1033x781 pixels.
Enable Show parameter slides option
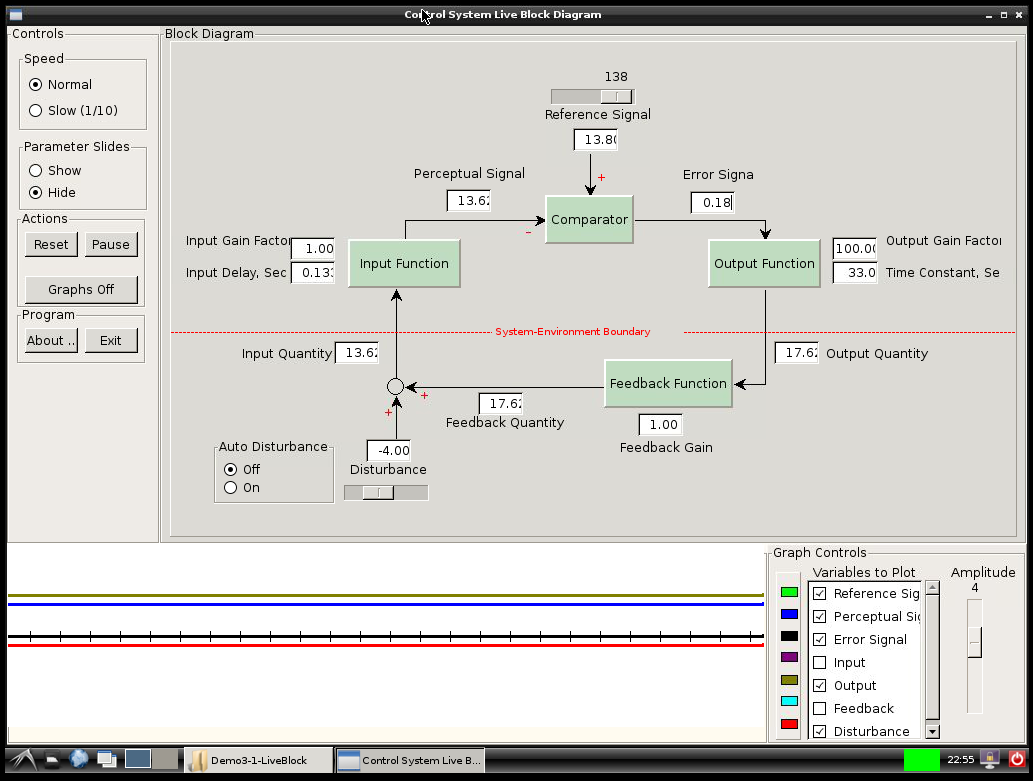pos(36,171)
